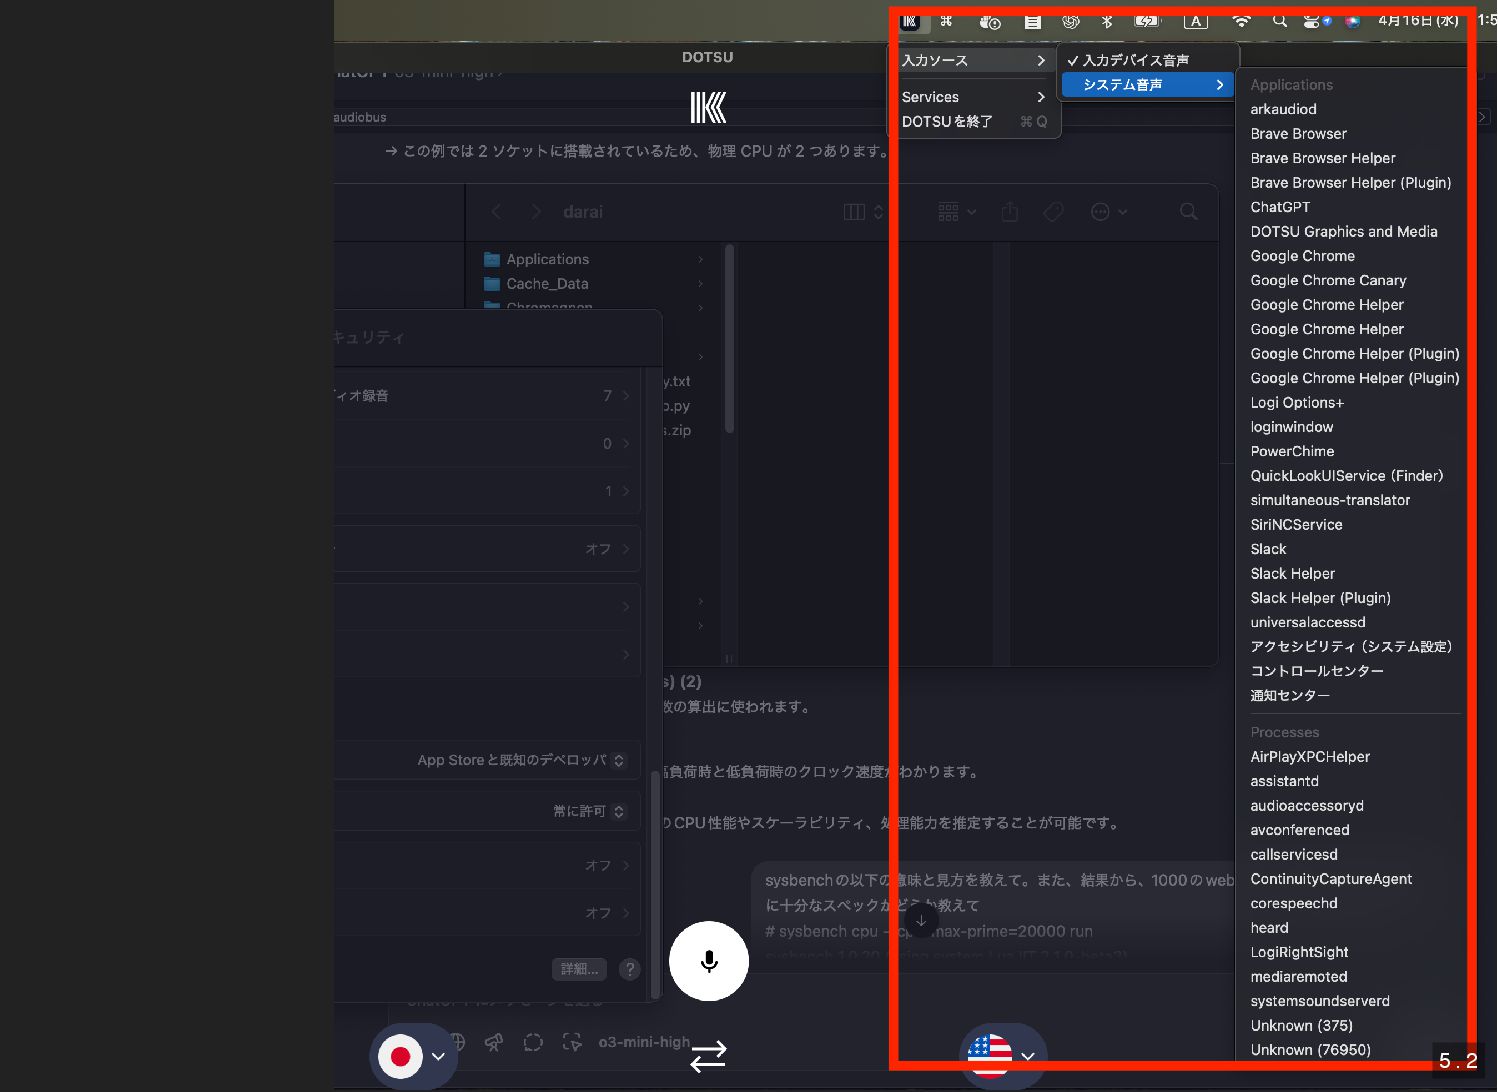
Task: Swap languages with the double-arrow icon
Action: (x=708, y=1056)
